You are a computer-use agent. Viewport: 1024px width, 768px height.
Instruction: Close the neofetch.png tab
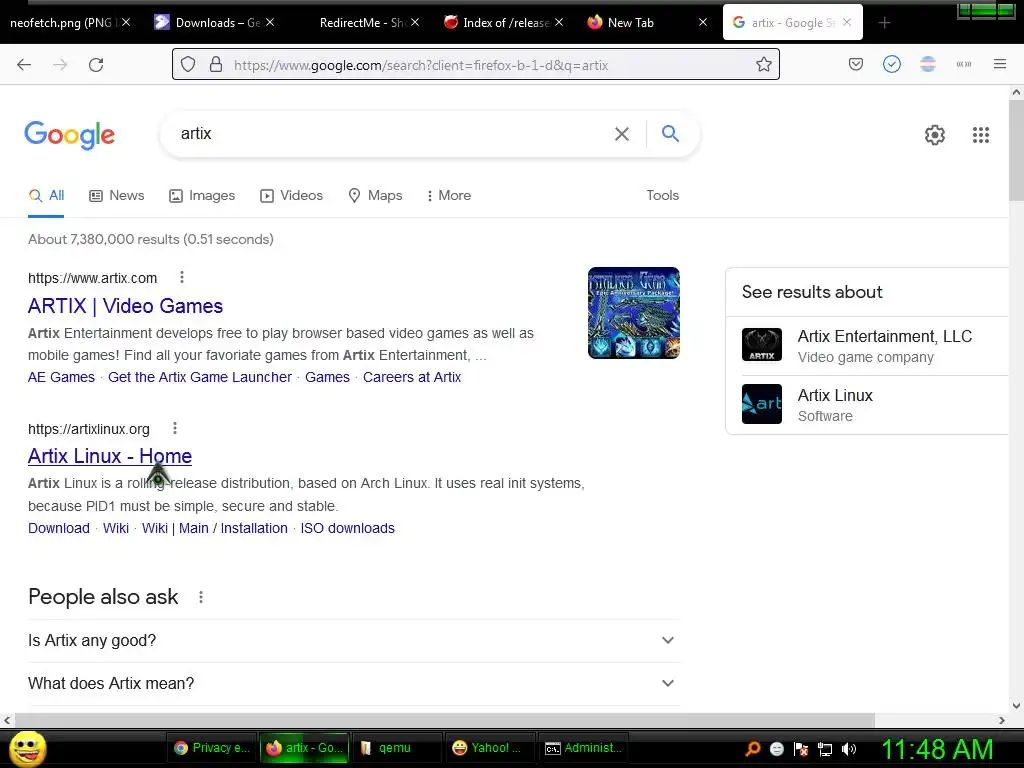pyautogui.click(x=126, y=22)
